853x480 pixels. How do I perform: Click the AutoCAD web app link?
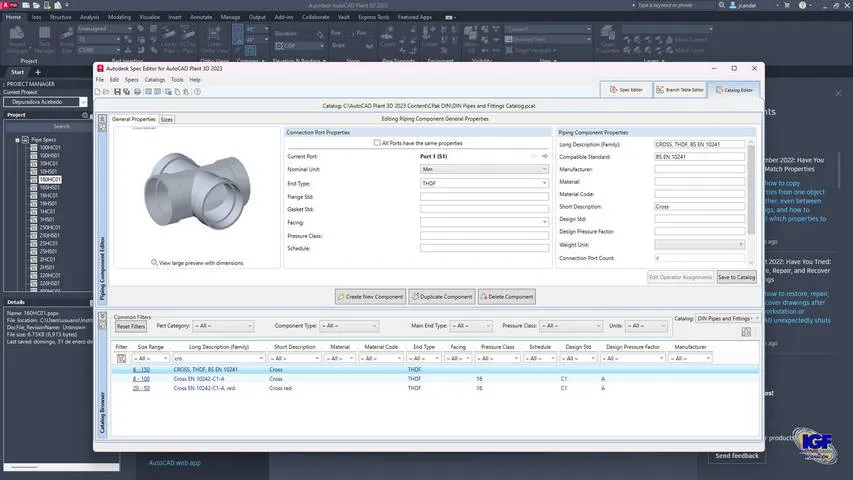[175, 463]
